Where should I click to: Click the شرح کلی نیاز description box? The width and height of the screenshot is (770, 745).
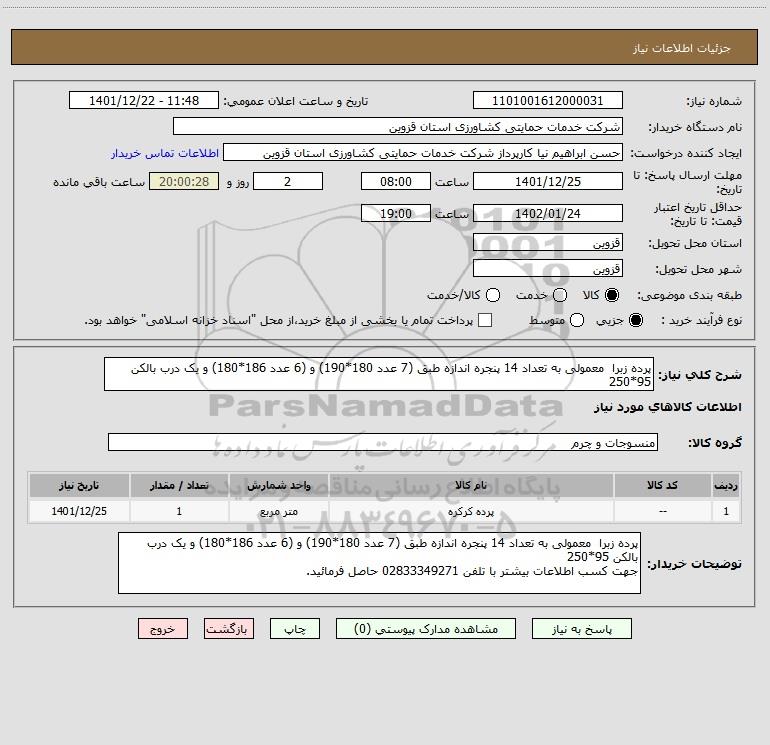pos(379,375)
